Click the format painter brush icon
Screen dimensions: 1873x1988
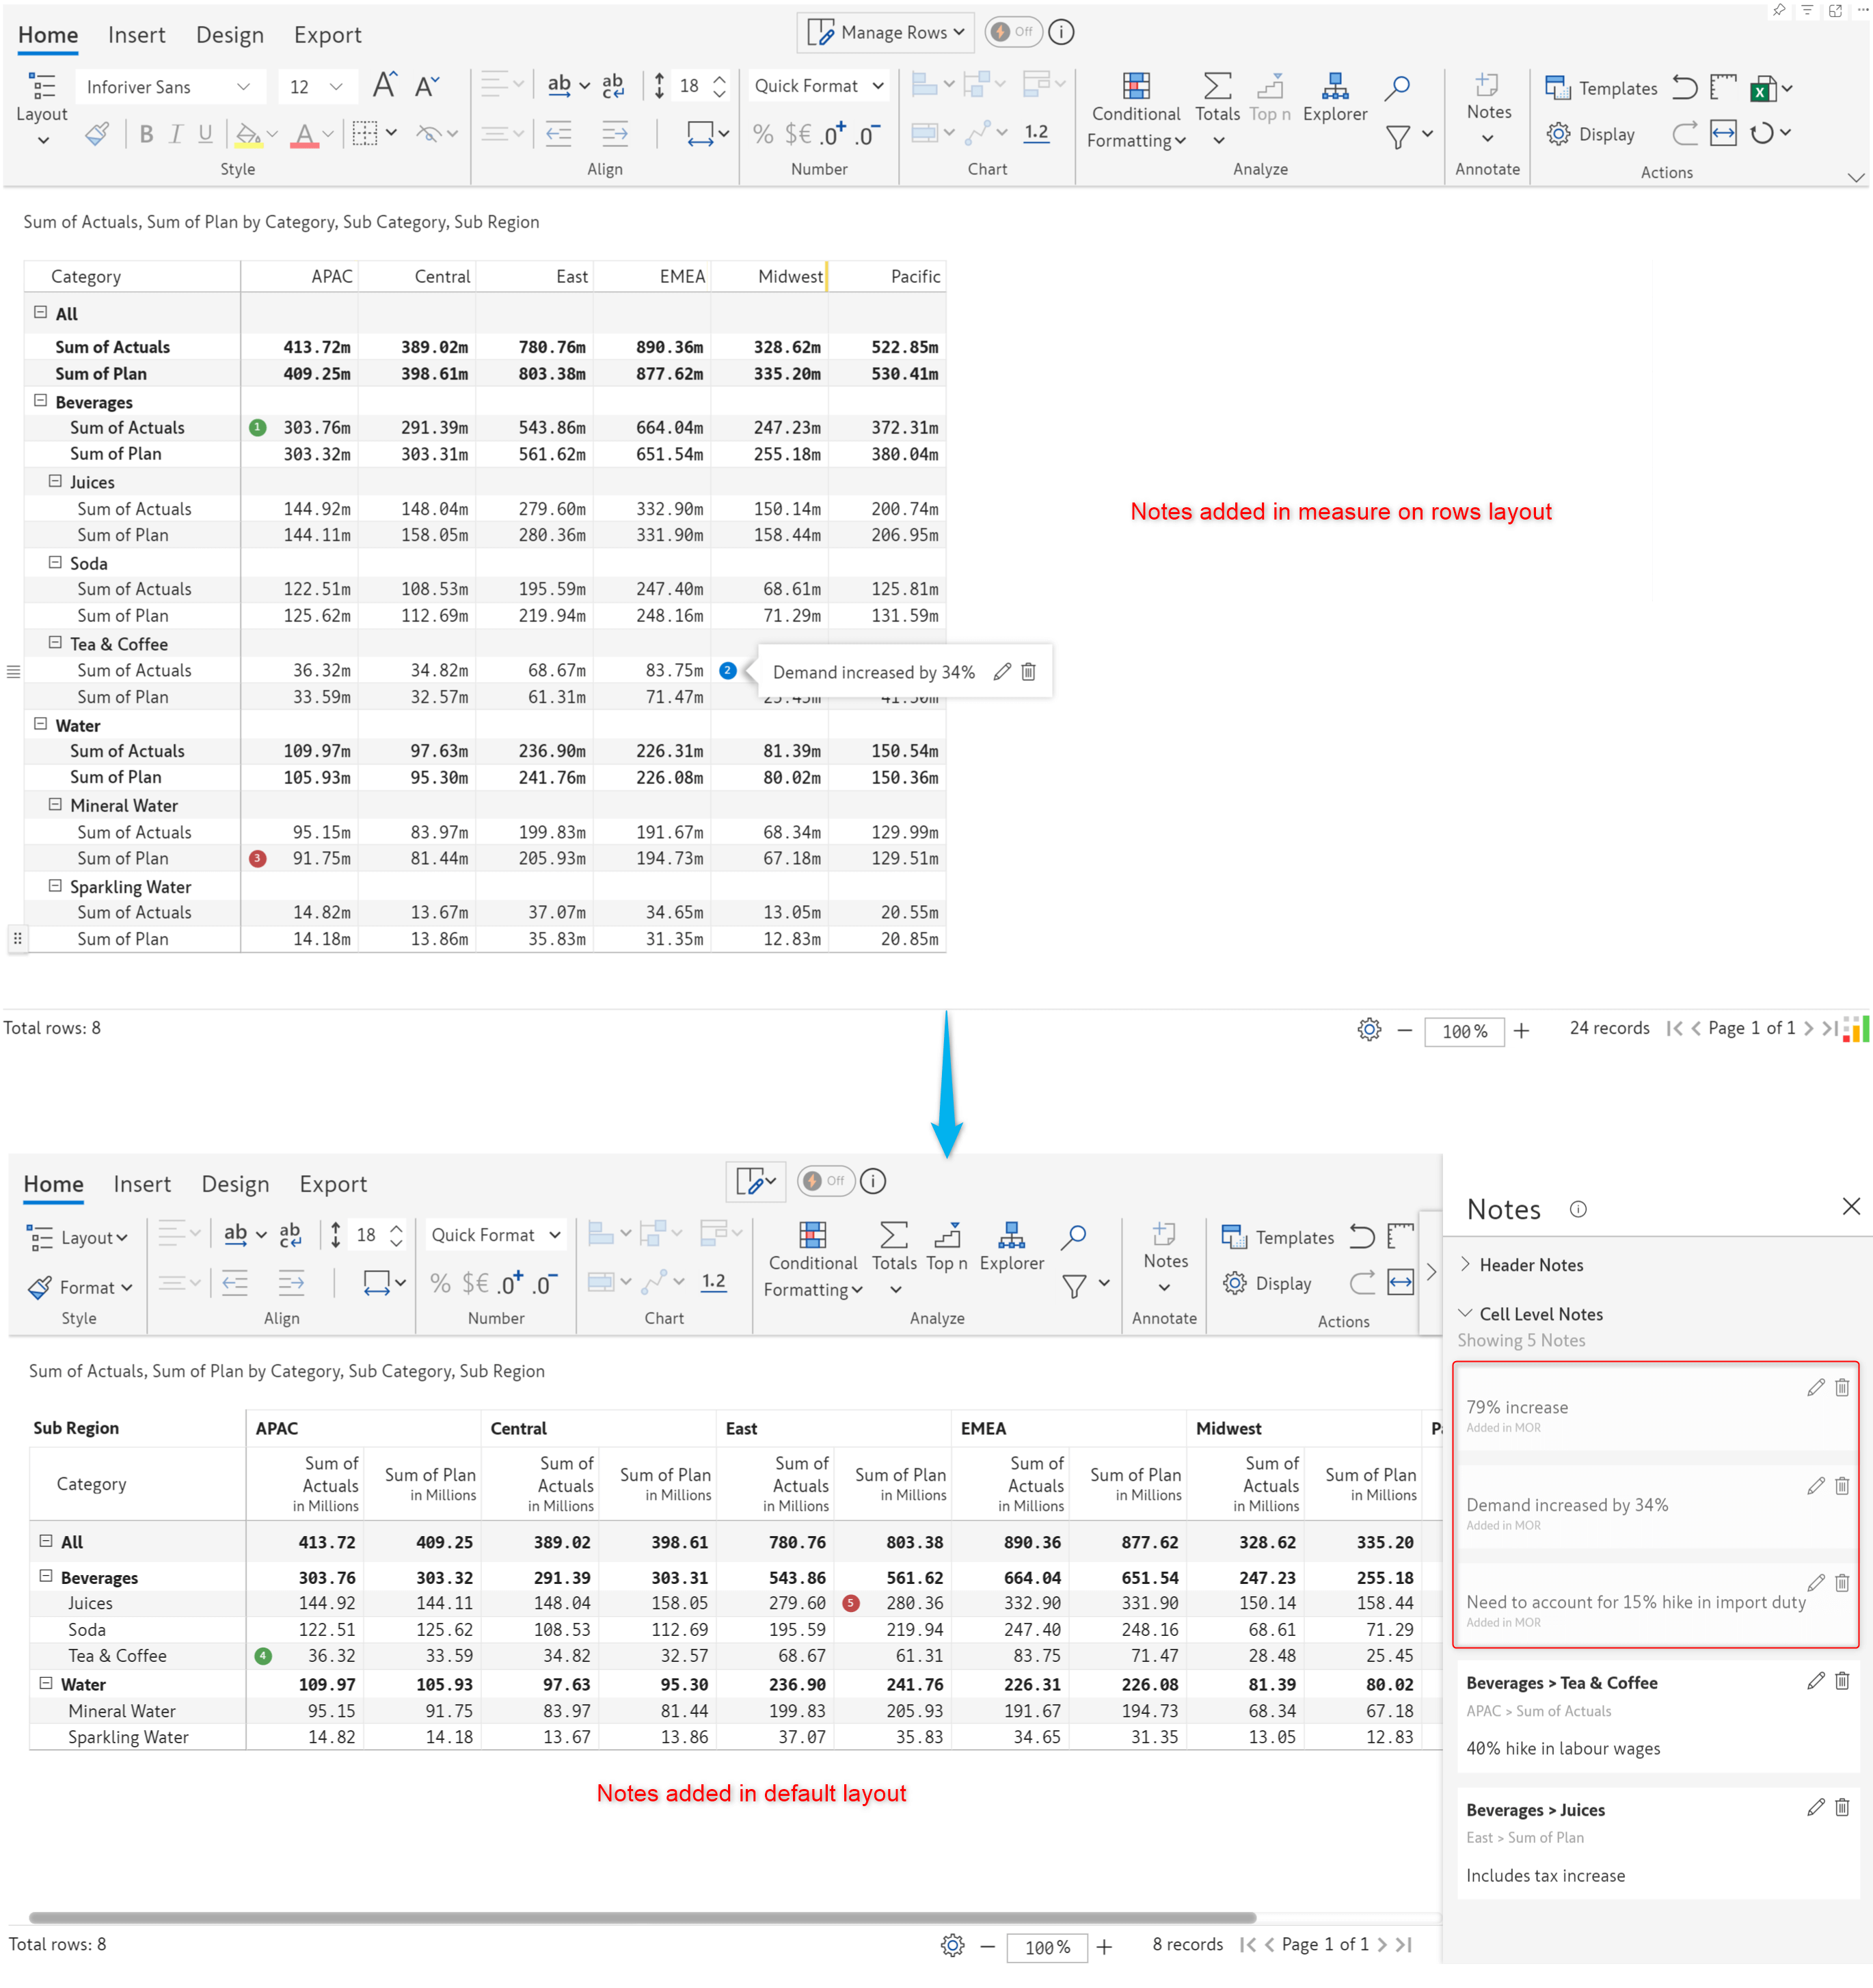click(97, 133)
